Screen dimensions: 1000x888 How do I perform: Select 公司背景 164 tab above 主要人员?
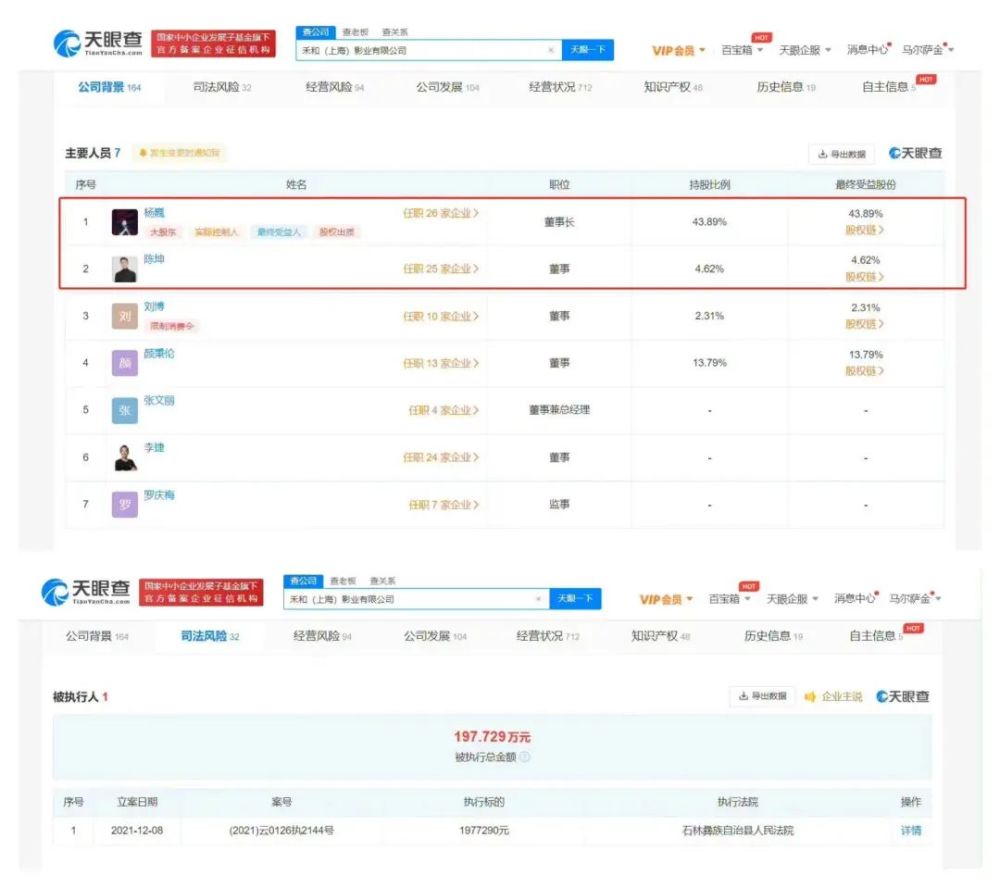109,87
